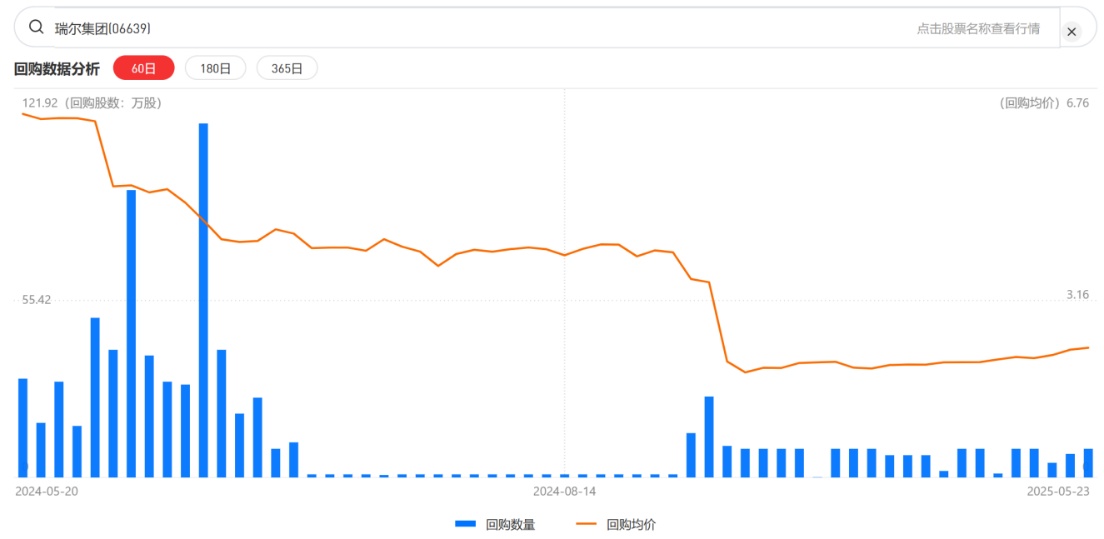Click the 点击股票名称查看行情 hint text

(x=977, y=29)
